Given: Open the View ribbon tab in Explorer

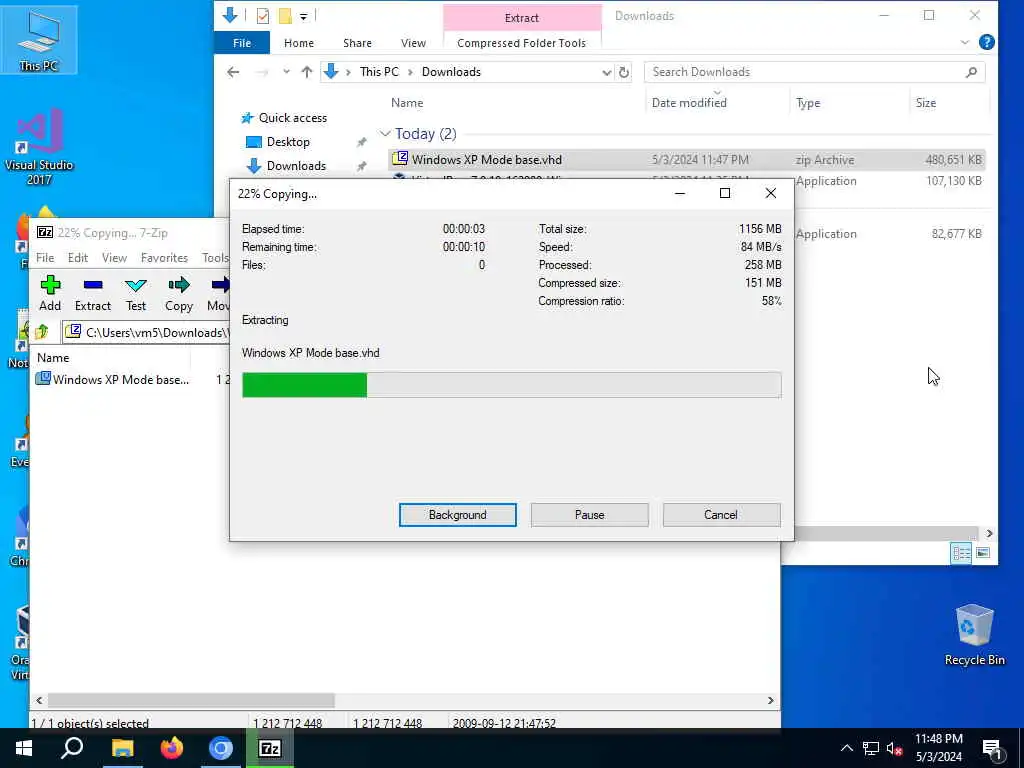Looking at the screenshot, I should tap(413, 43).
